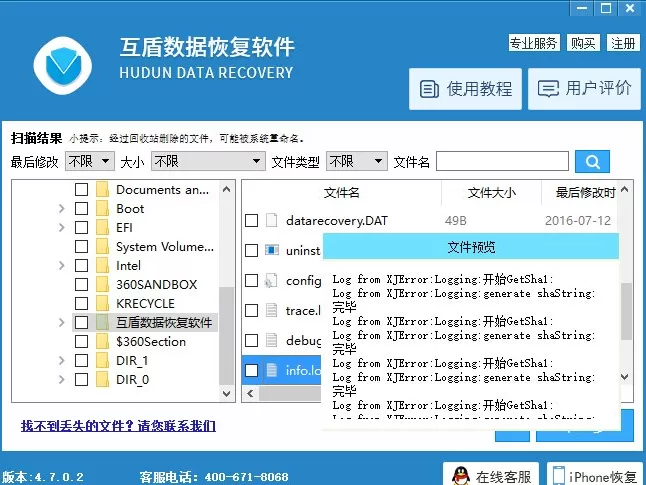Image resolution: width=646 pixels, height=485 pixels.
Task: Click the datarecovery.DAT file icon
Action: (271, 220)
